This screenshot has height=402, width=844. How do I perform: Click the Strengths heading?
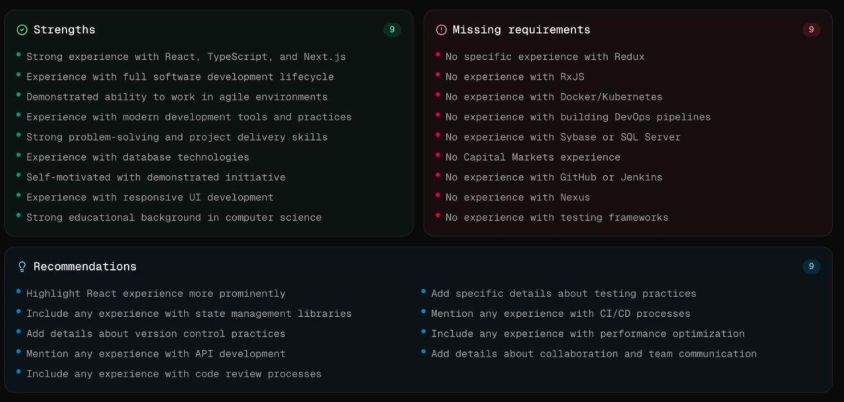click(x=64, y=30)
